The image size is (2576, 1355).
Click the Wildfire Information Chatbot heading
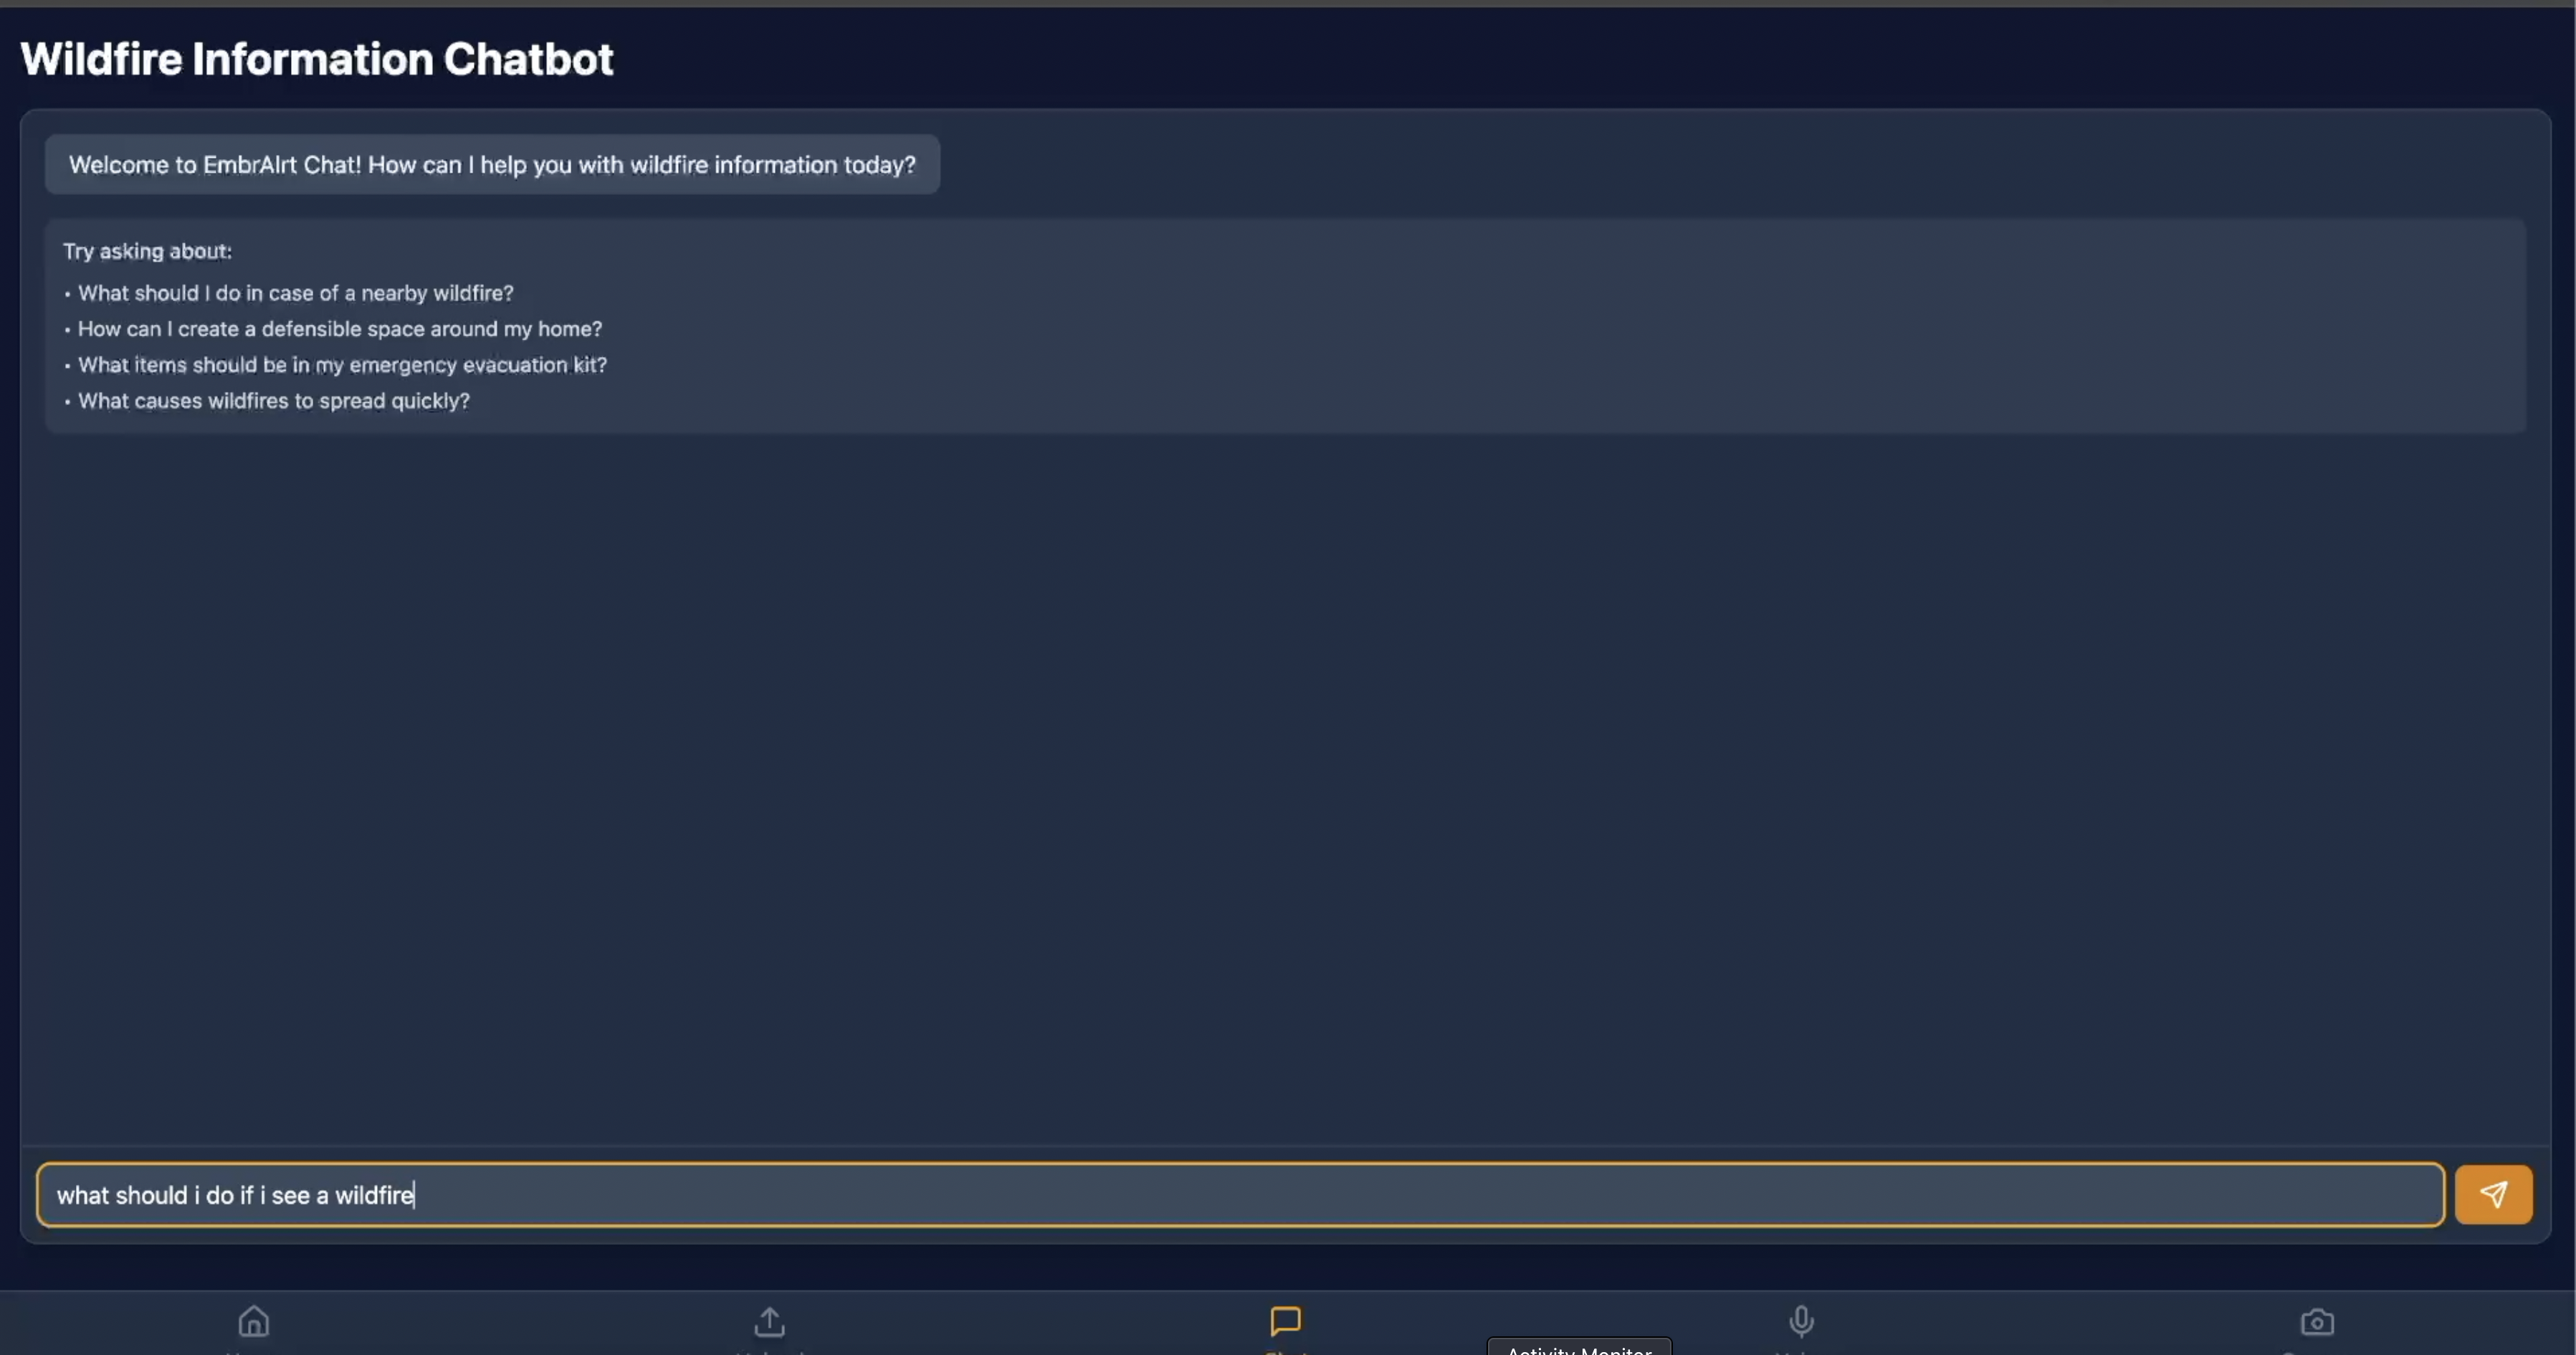[x=316, y=59]
